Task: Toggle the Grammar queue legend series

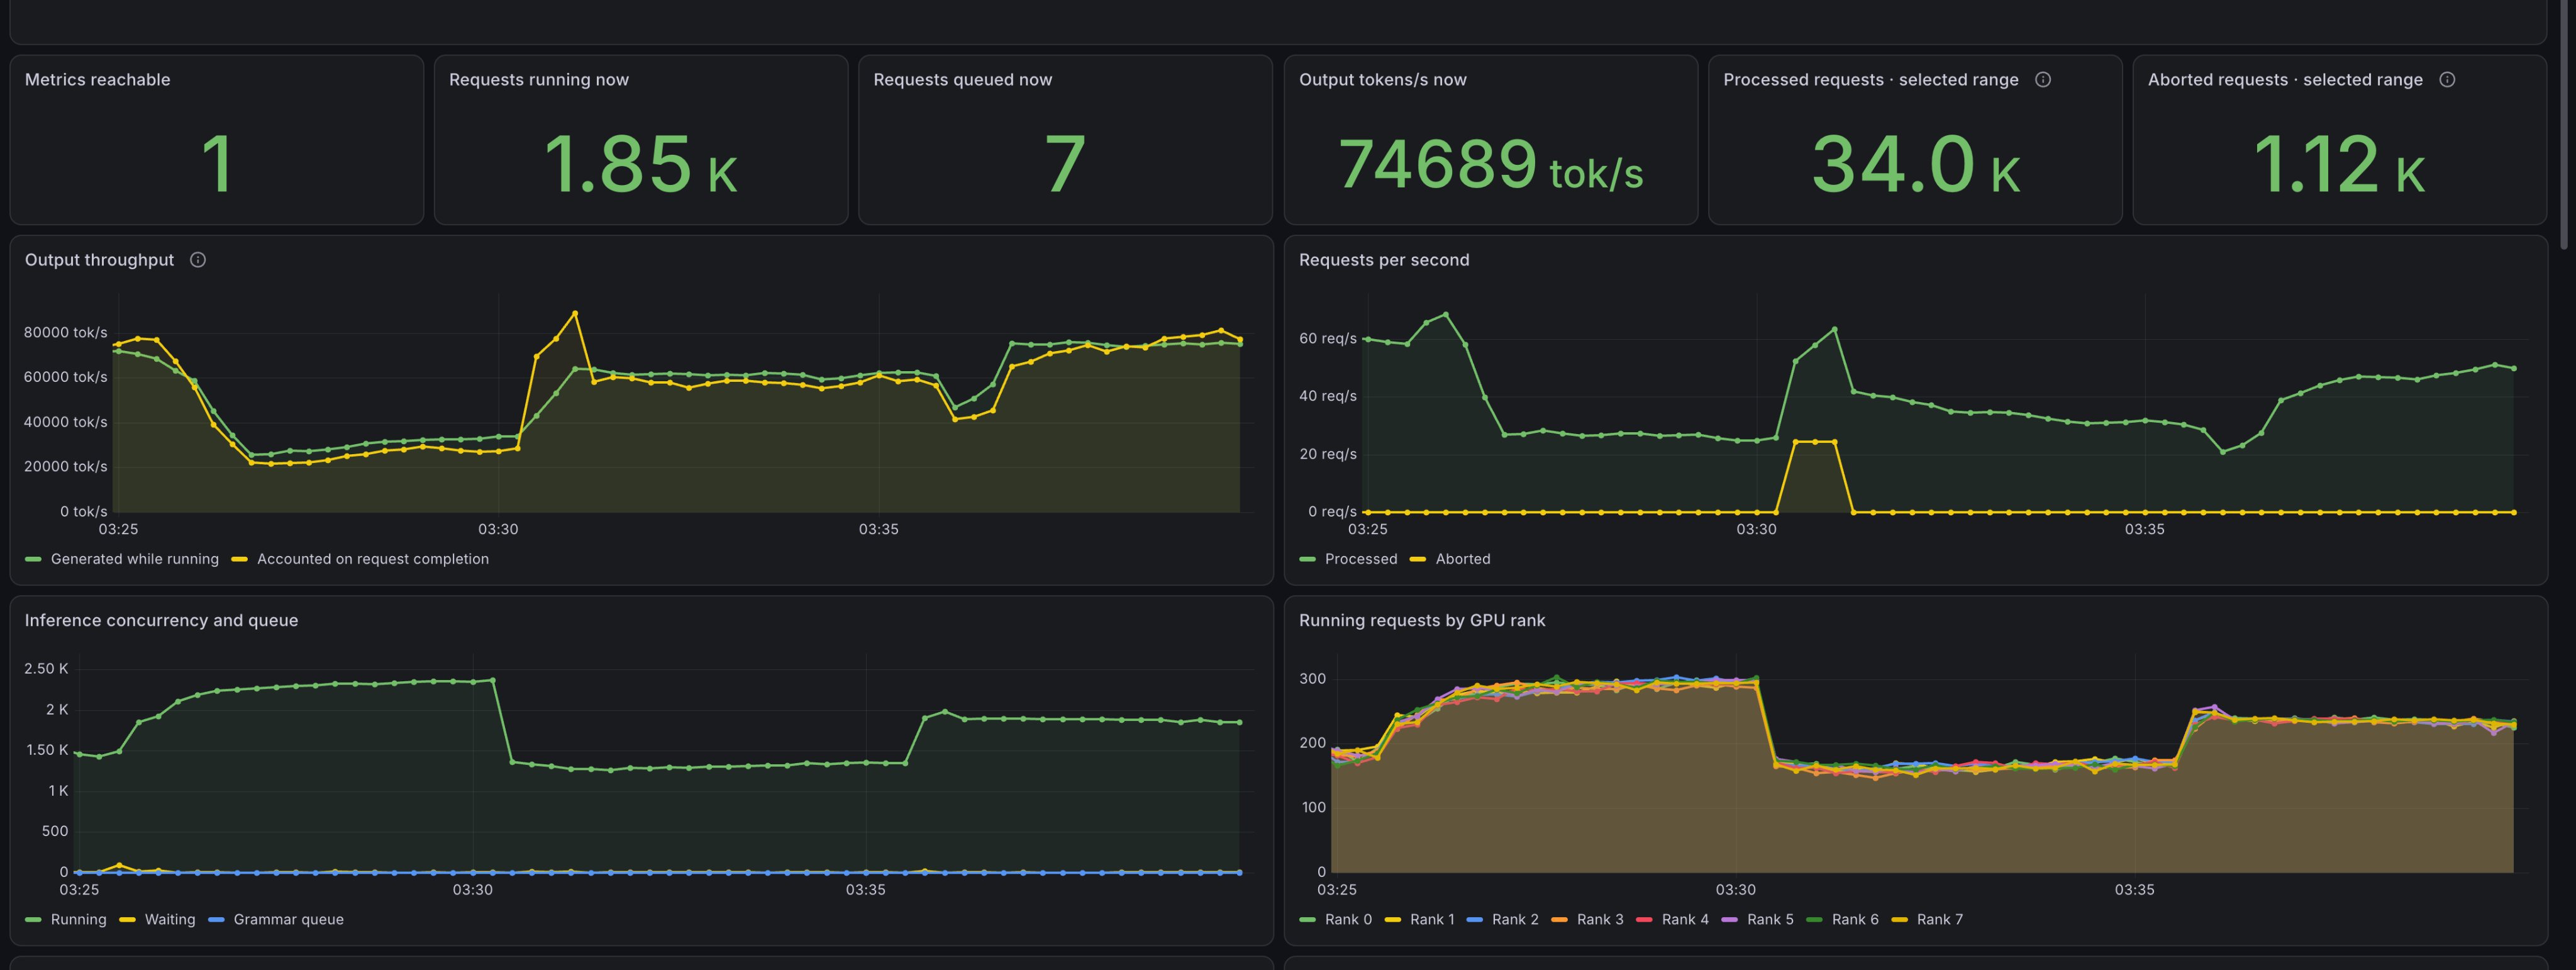Action: click(288, 919)
